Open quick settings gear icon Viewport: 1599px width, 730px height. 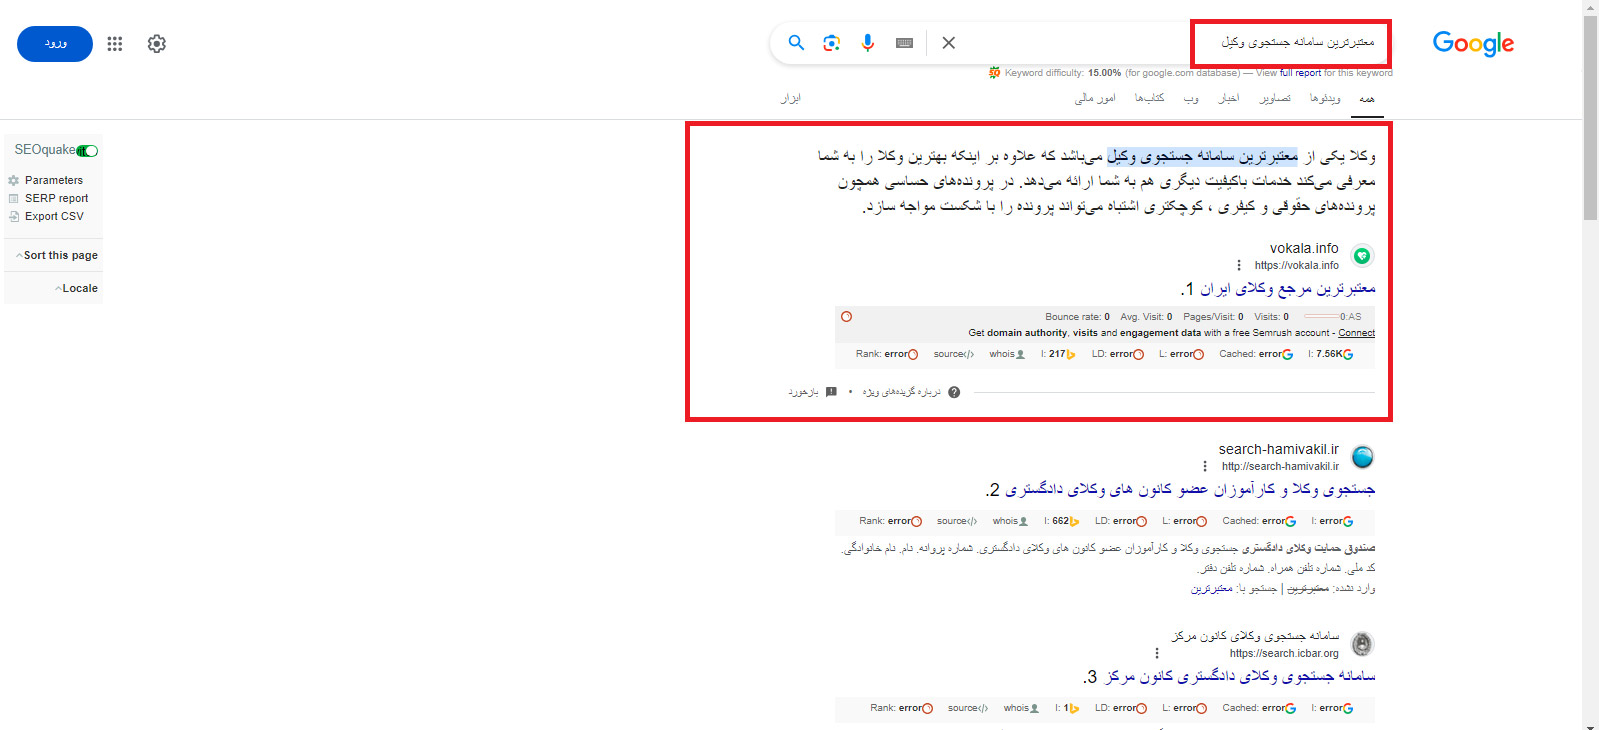(157, 44)
